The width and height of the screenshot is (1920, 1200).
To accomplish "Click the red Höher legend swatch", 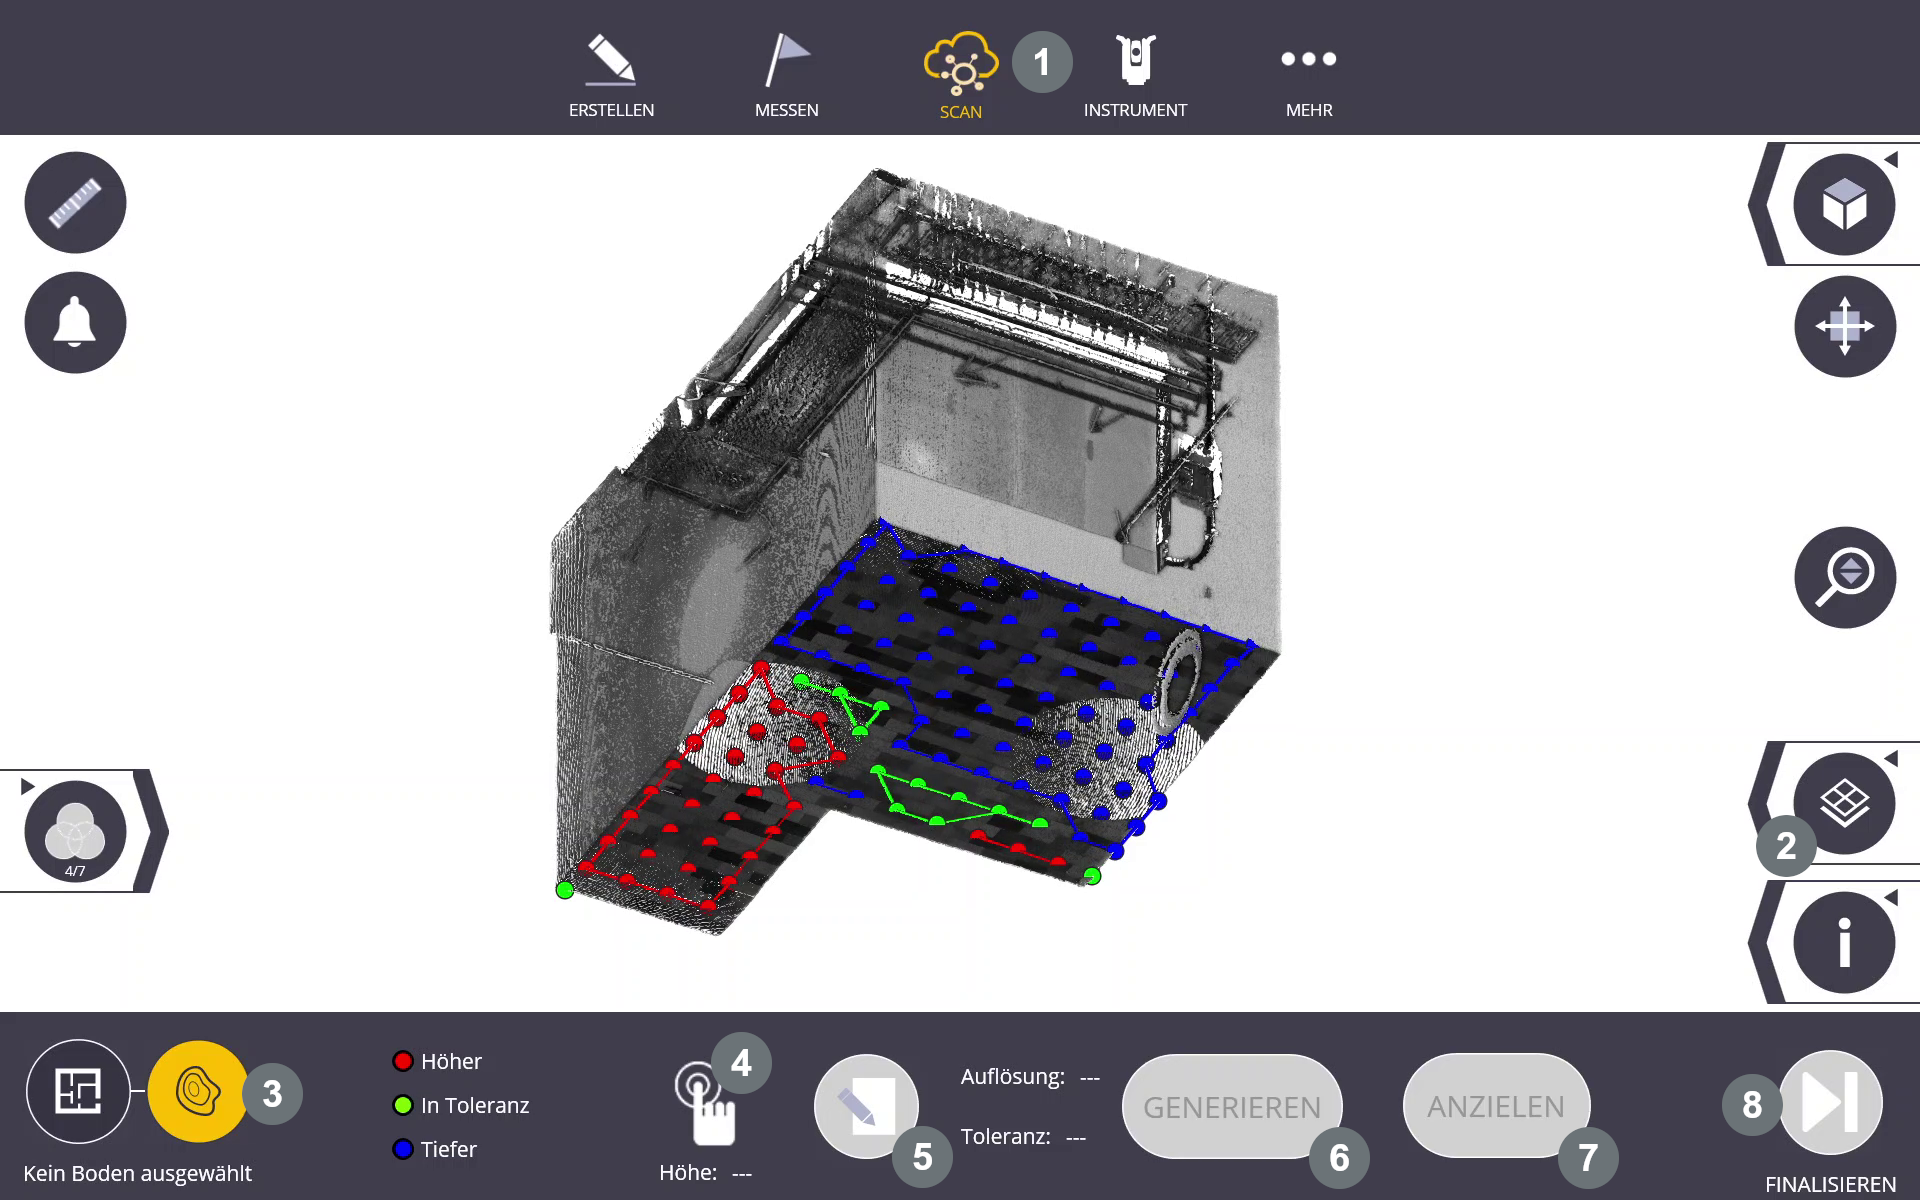I will (x=403, y=1061).
